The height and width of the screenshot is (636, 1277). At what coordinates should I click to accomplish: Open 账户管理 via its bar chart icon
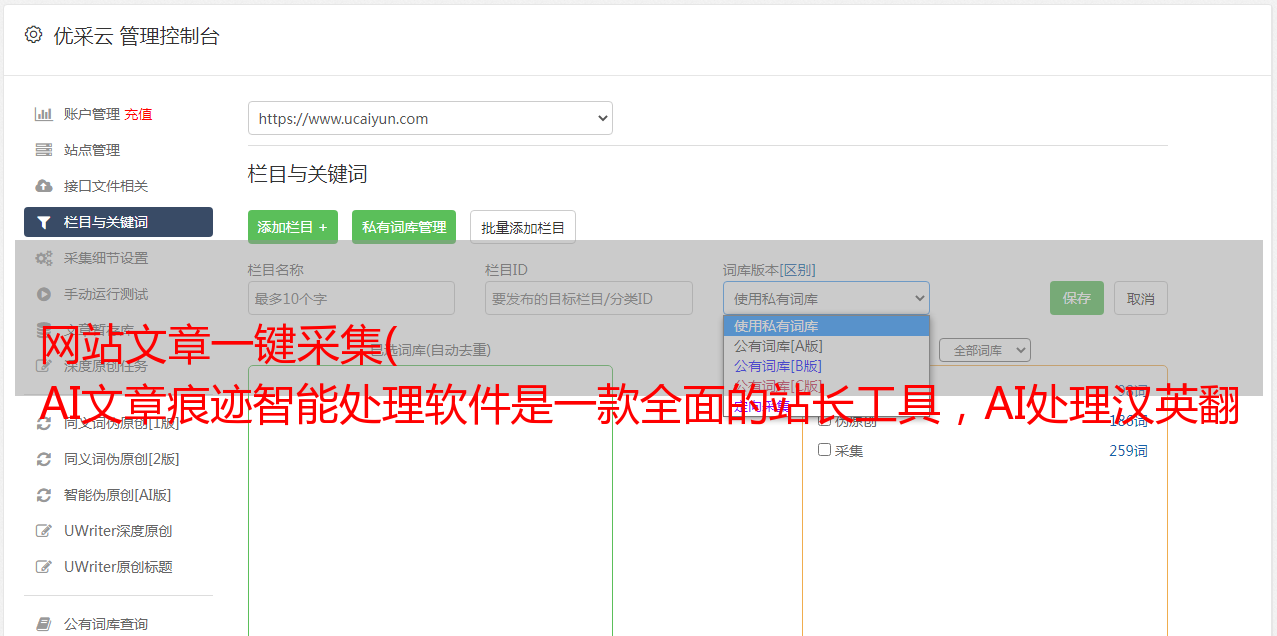(44, 114)
